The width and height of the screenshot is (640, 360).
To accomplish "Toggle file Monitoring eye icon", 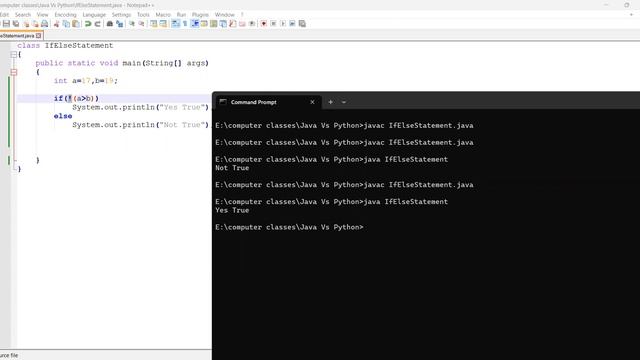I will [252, 24].
